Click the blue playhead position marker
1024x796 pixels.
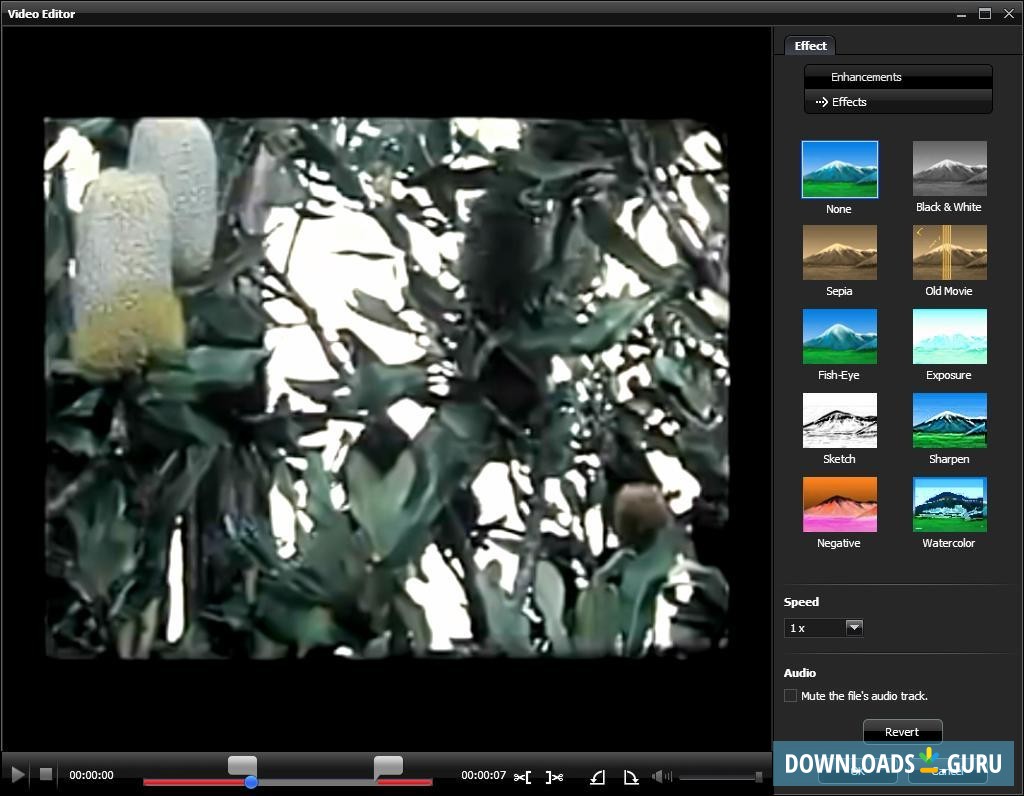[251, 782]
